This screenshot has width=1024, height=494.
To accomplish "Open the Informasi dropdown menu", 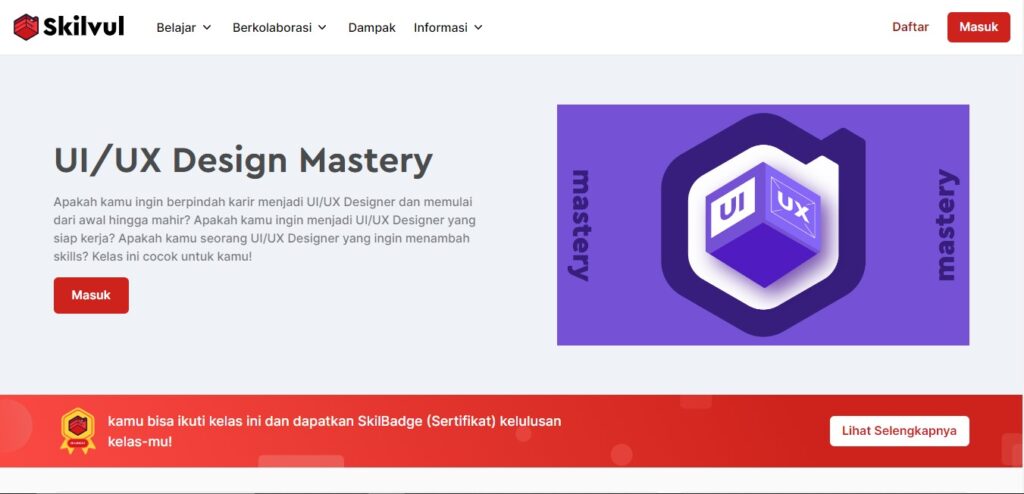I will [448, 27].
